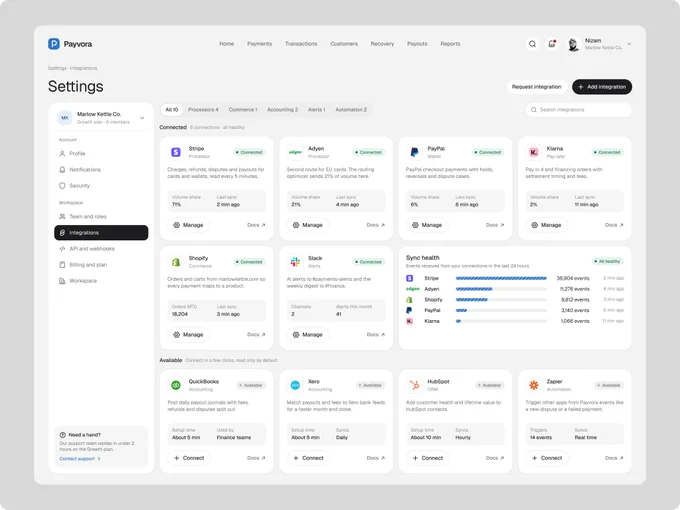Click the All healthy status badge
The image size is (680, 510).
tap(608, 262)
